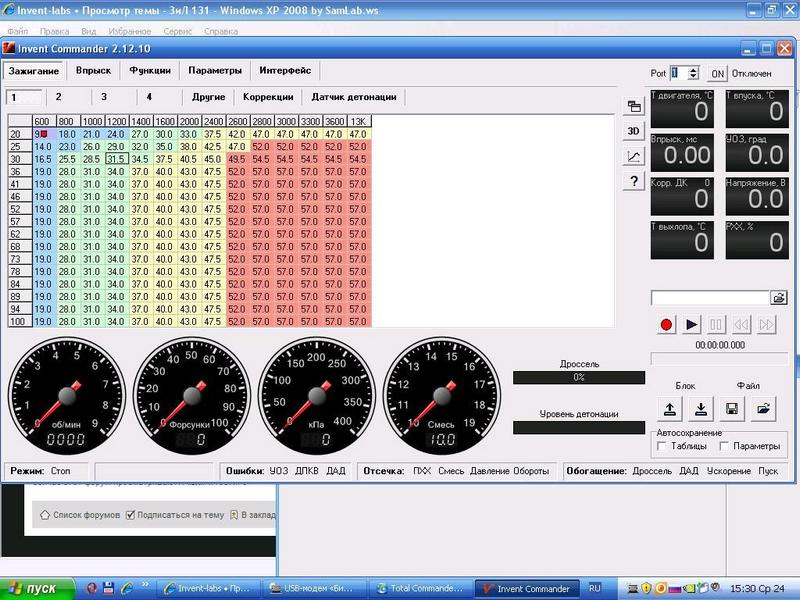Toggle the port ON button
This screenshot has width=800, height=600.
717,73
